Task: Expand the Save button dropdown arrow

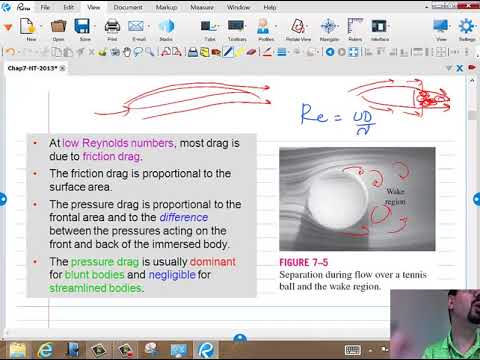Action: point(95,26)
